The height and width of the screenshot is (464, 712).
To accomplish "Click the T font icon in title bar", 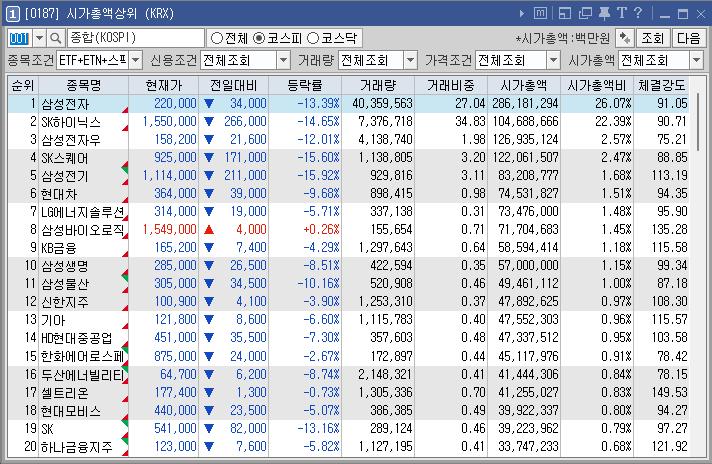I will (x=622, y=13).
